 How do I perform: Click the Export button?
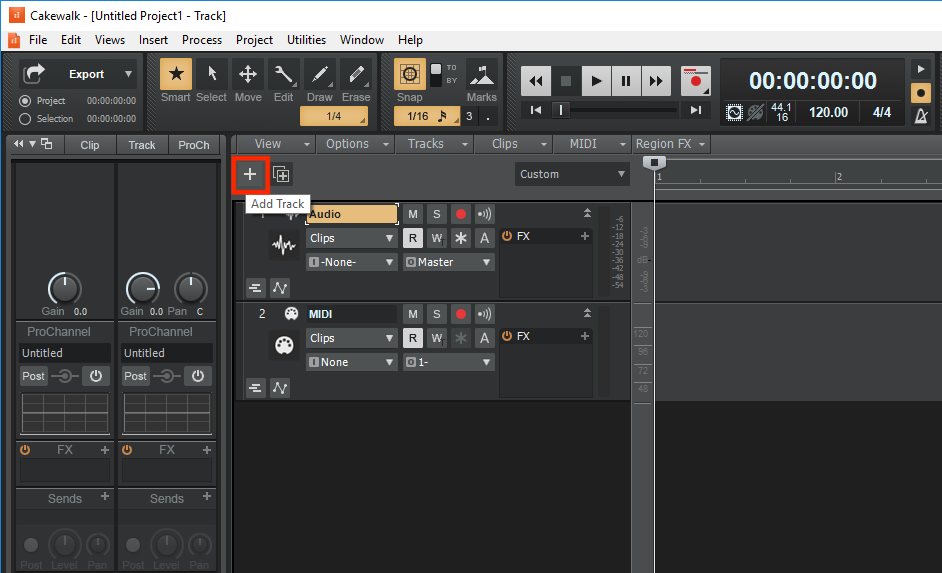click(x=77, y=74)
